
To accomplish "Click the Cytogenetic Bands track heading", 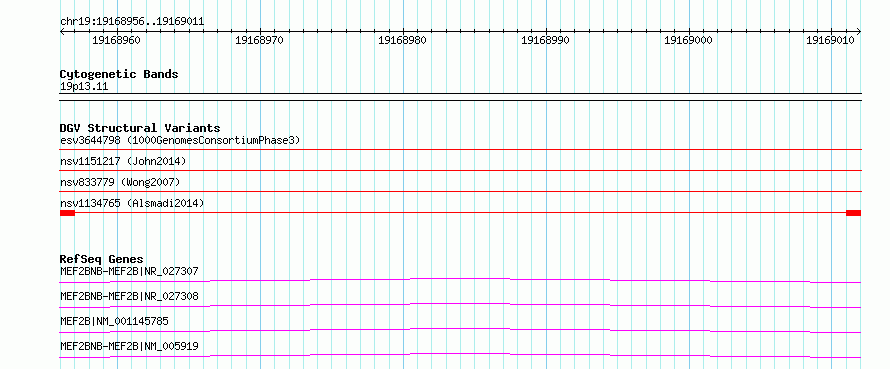I will point(119,74).
